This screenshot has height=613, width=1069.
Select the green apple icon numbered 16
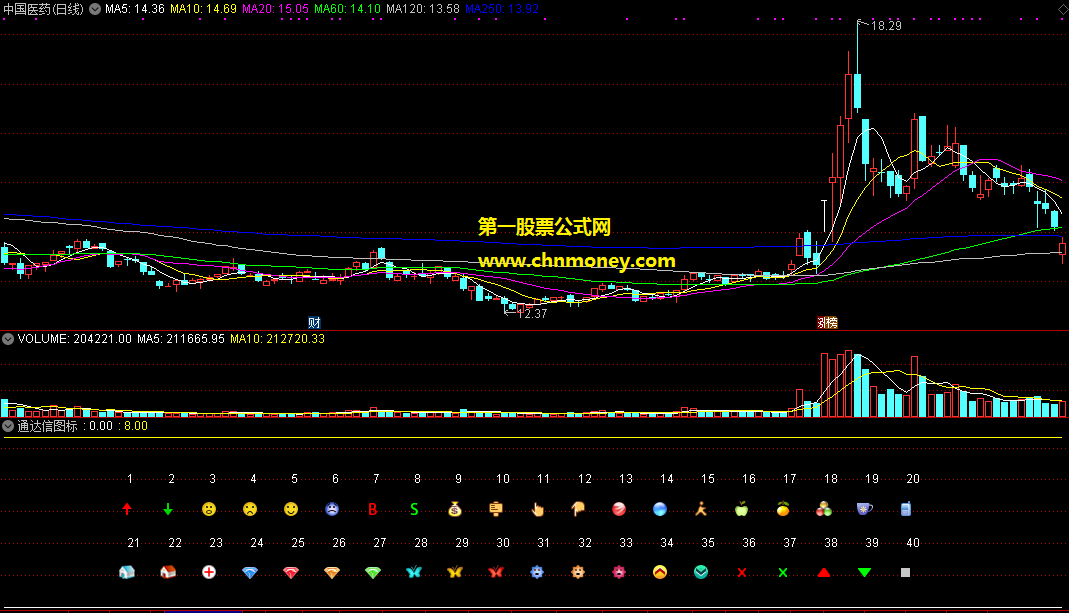(x=742, y=509)
